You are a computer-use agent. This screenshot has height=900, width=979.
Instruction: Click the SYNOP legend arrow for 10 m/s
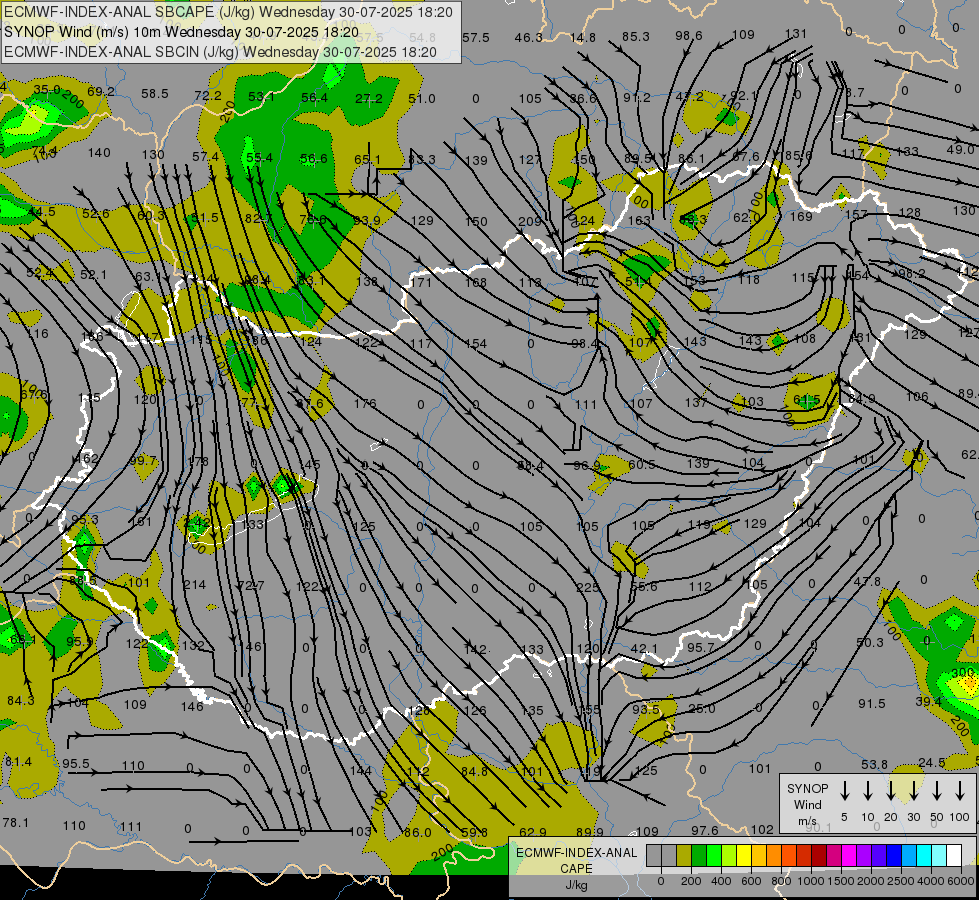[x=867, y=790]
